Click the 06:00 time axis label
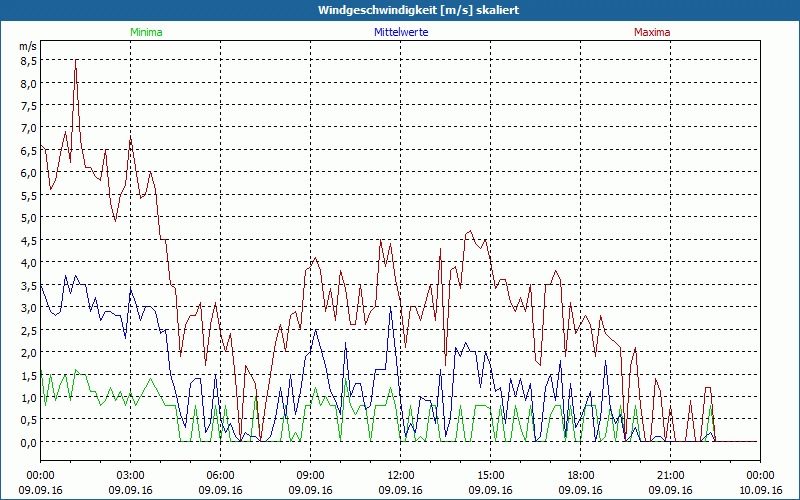This screenshot has width=800, height=500. coord(220,476)
